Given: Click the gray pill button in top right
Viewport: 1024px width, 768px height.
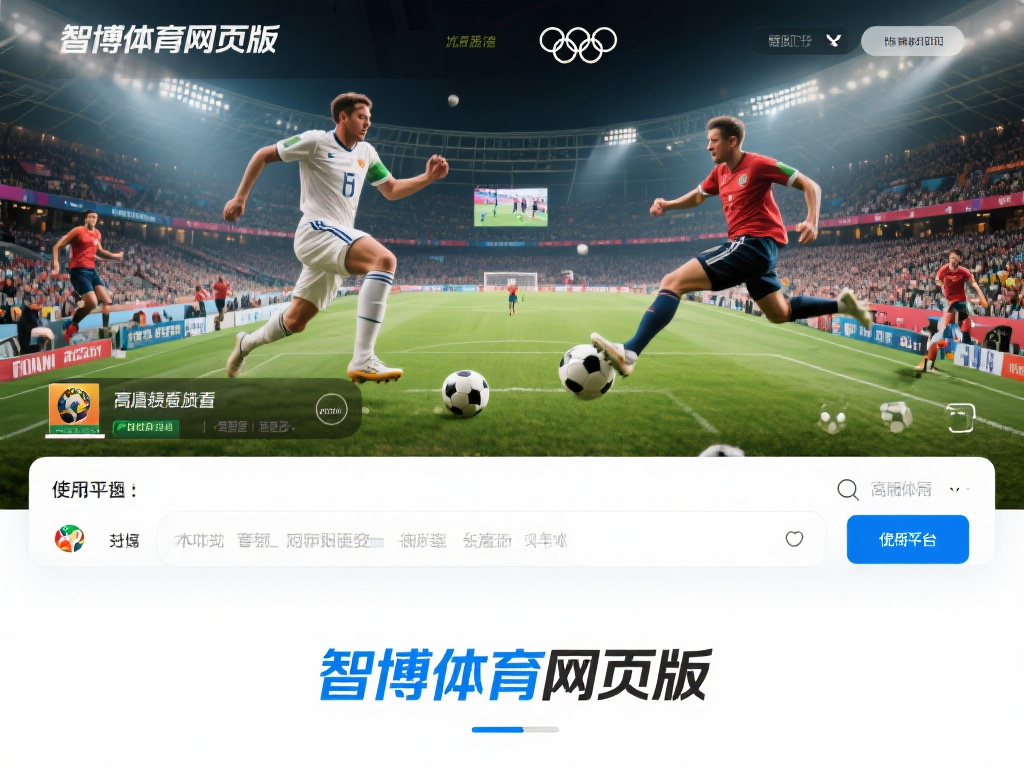Looking at the screenshot, I should 913,41.
